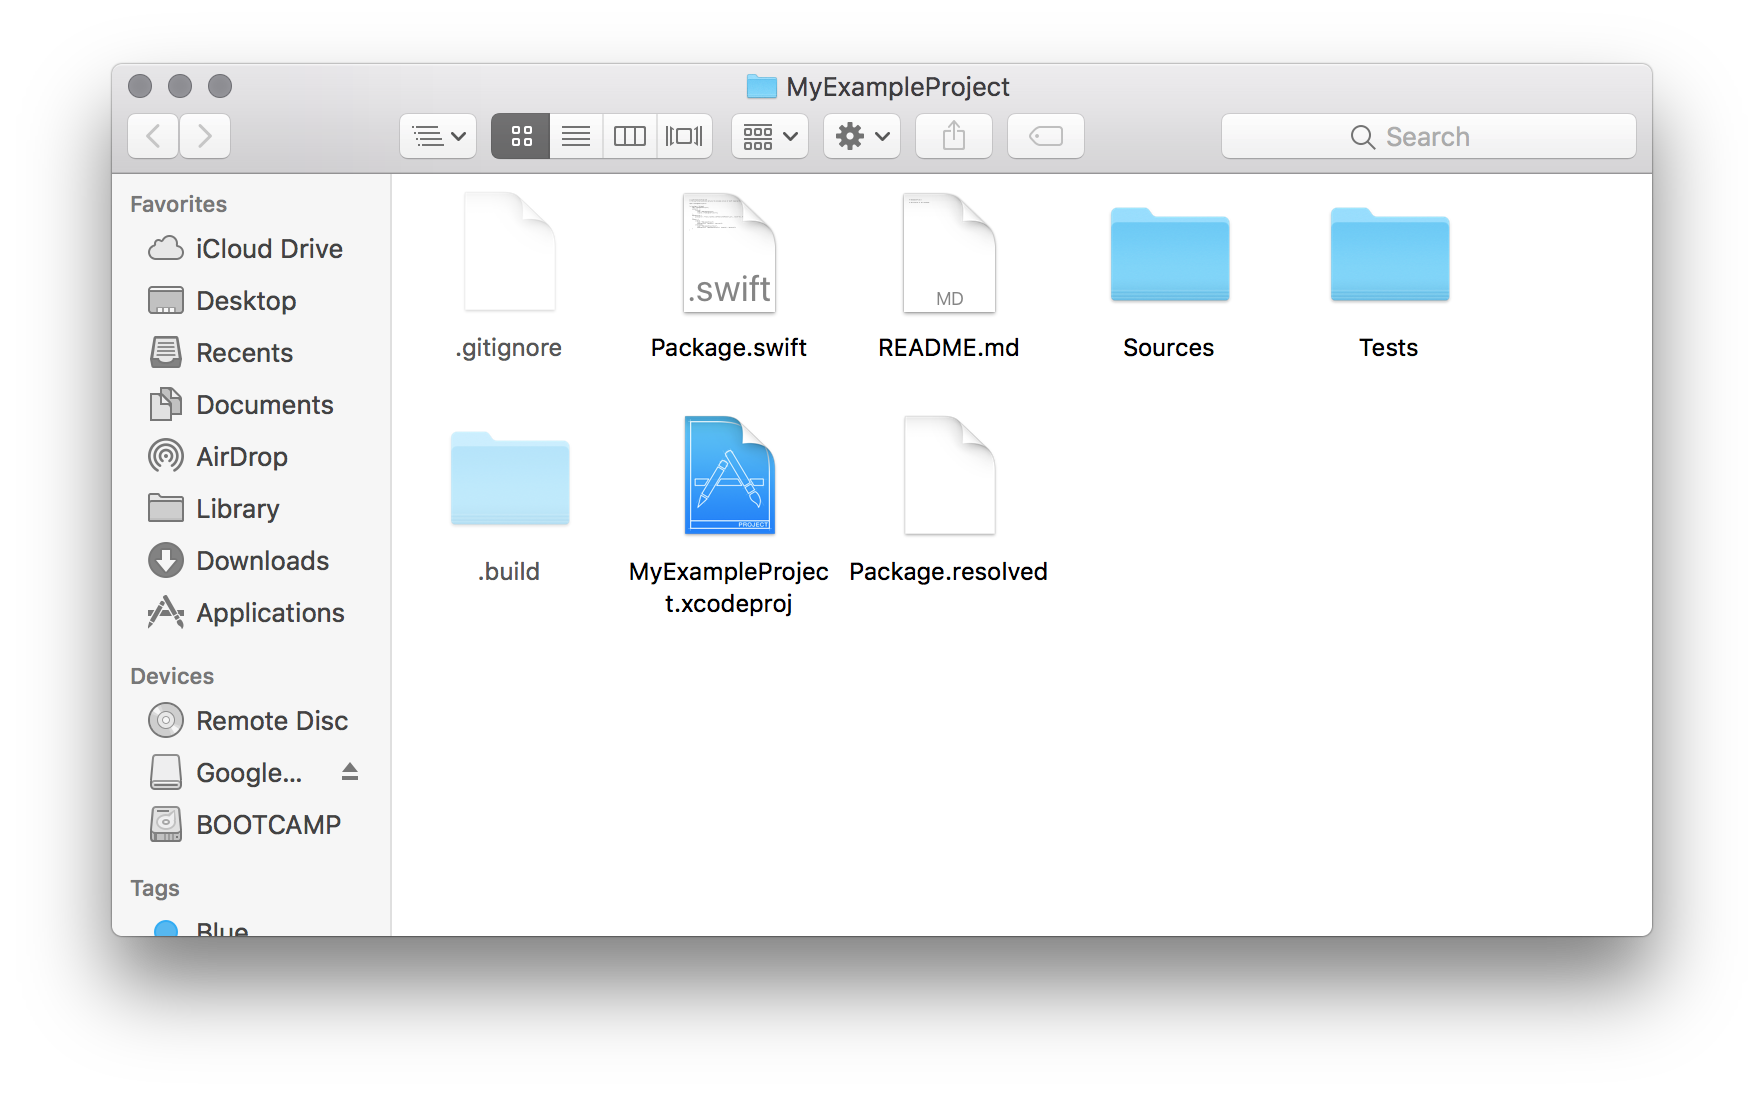Close the Finder window
This screenshot has height=1096, width=1764.
(x=140, y=86)
